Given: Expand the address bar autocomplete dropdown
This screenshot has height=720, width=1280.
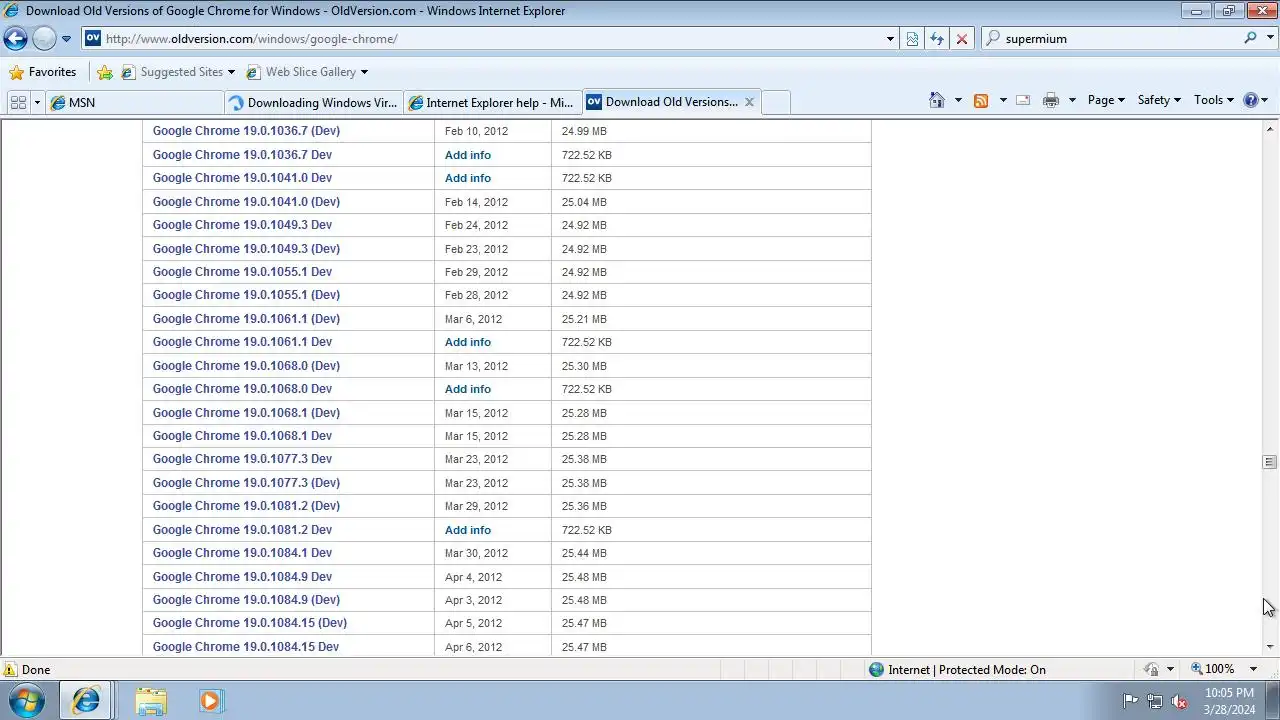Looking at the screenshot, I should 890,39.
